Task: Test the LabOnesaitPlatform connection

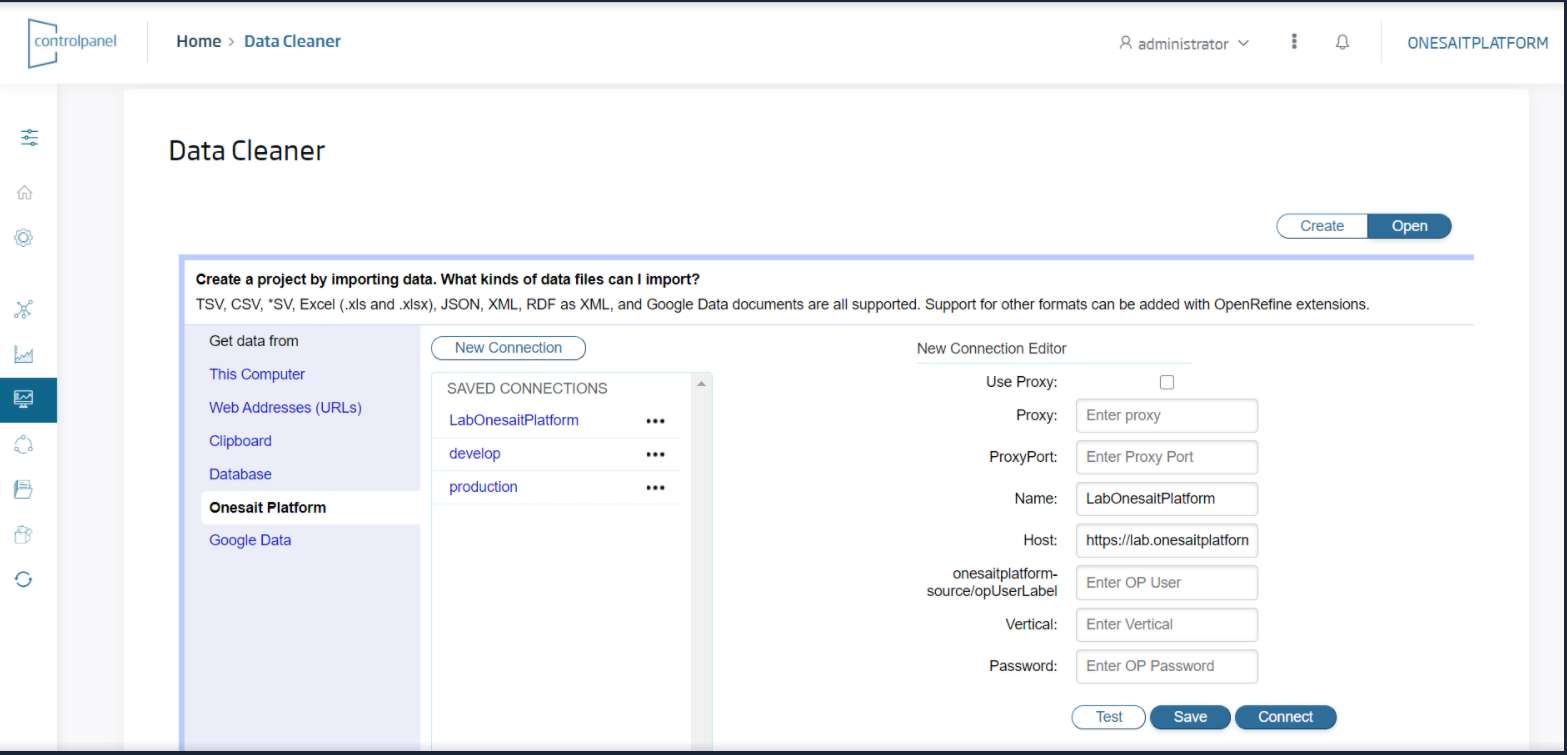Action: 1108,716
